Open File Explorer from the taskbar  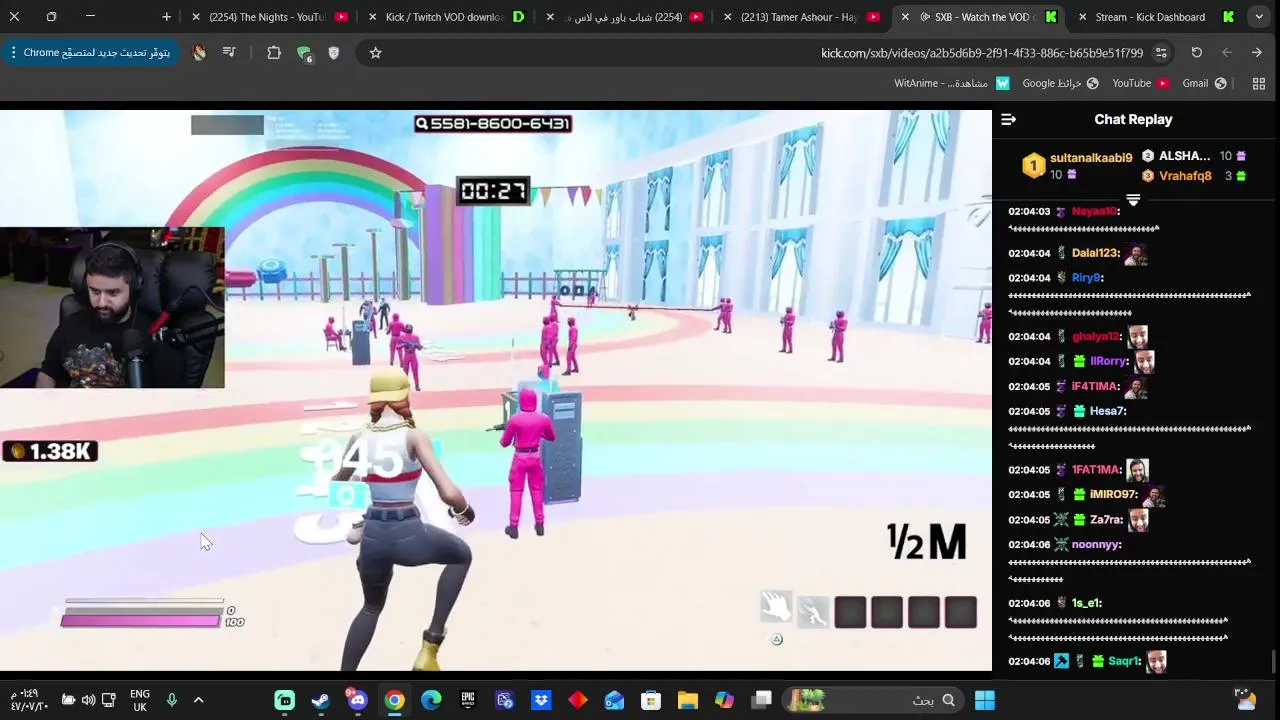click(688, 700)
